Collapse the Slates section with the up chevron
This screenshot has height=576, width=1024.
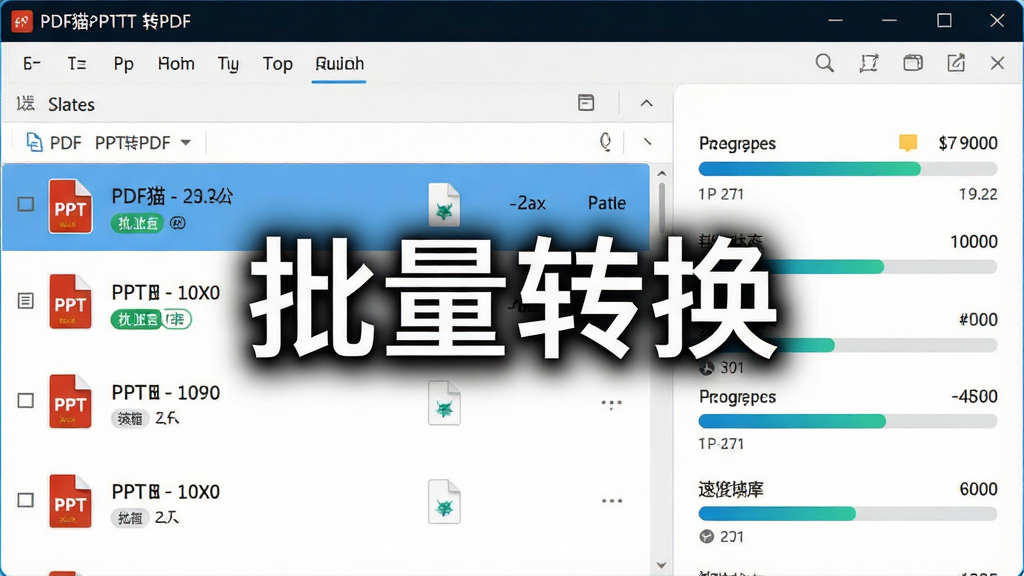point(646,103)
